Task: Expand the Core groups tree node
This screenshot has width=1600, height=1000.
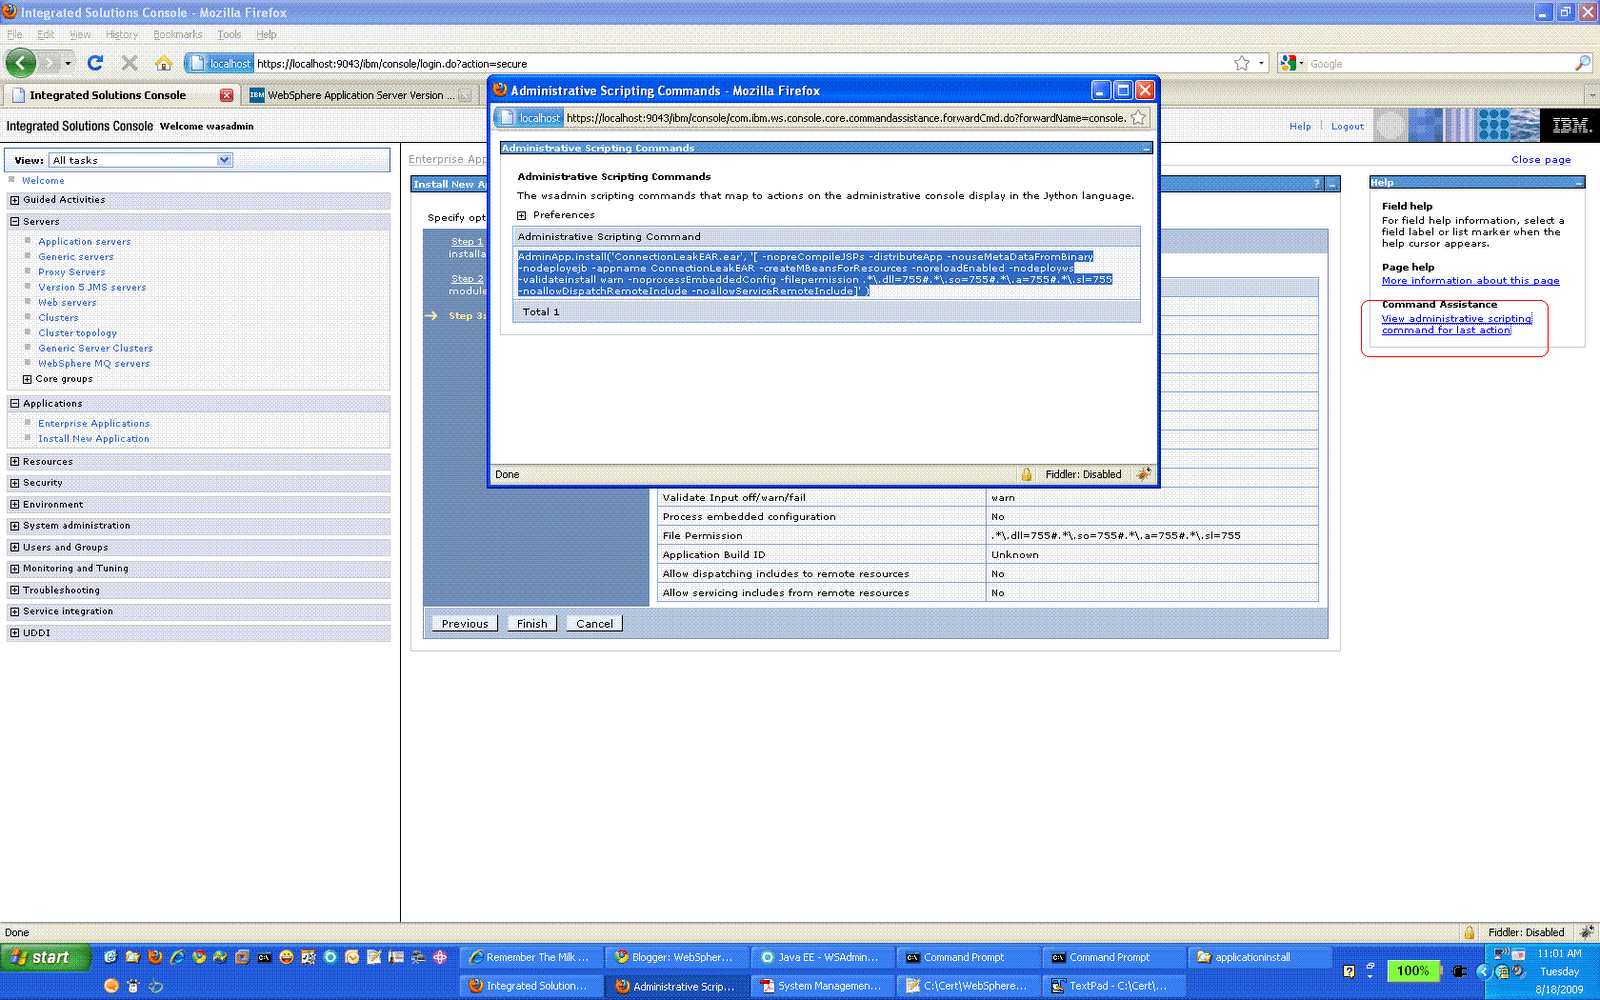Action: coord(27,379)
